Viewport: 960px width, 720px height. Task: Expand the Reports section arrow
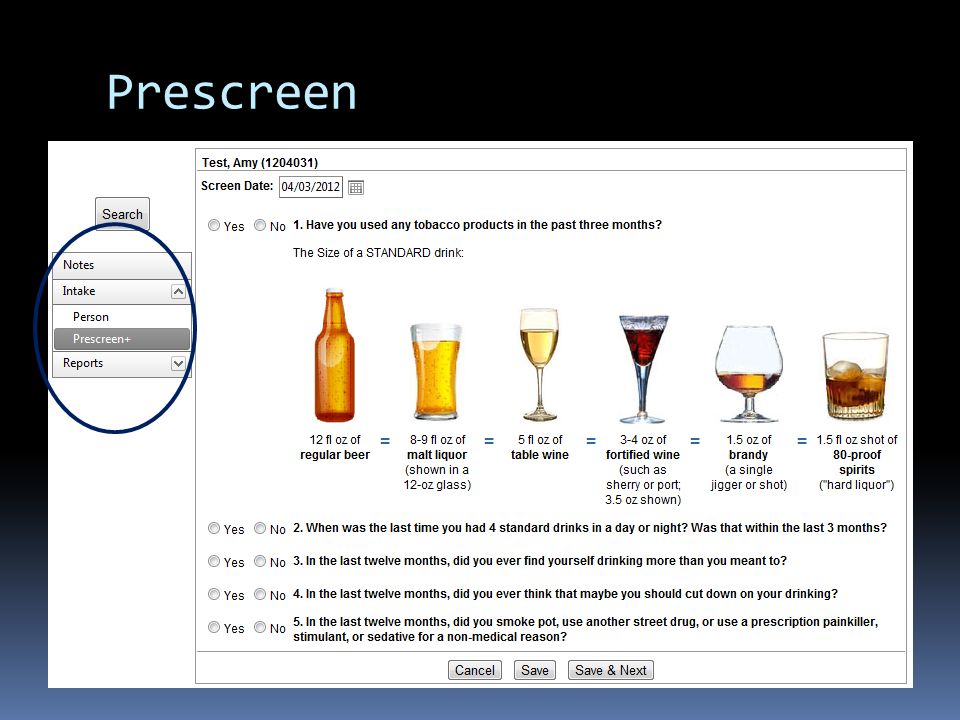(178, 364)
